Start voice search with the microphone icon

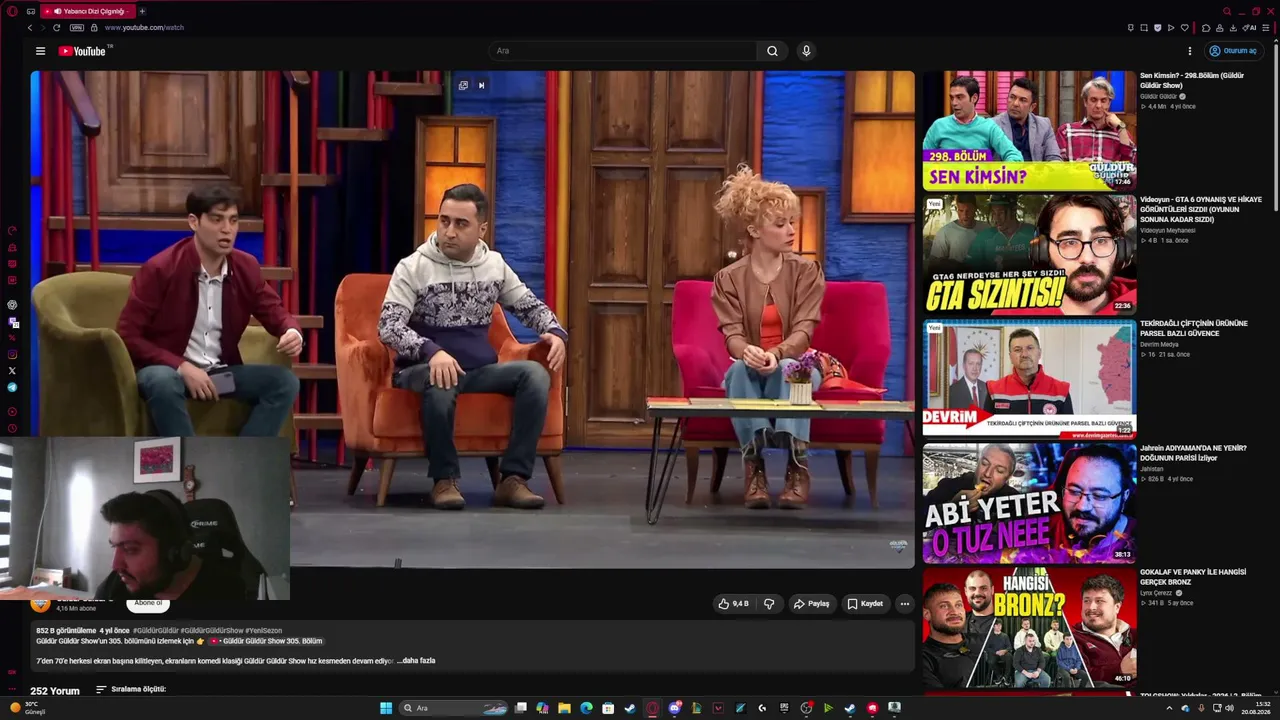tap(806, 51)
